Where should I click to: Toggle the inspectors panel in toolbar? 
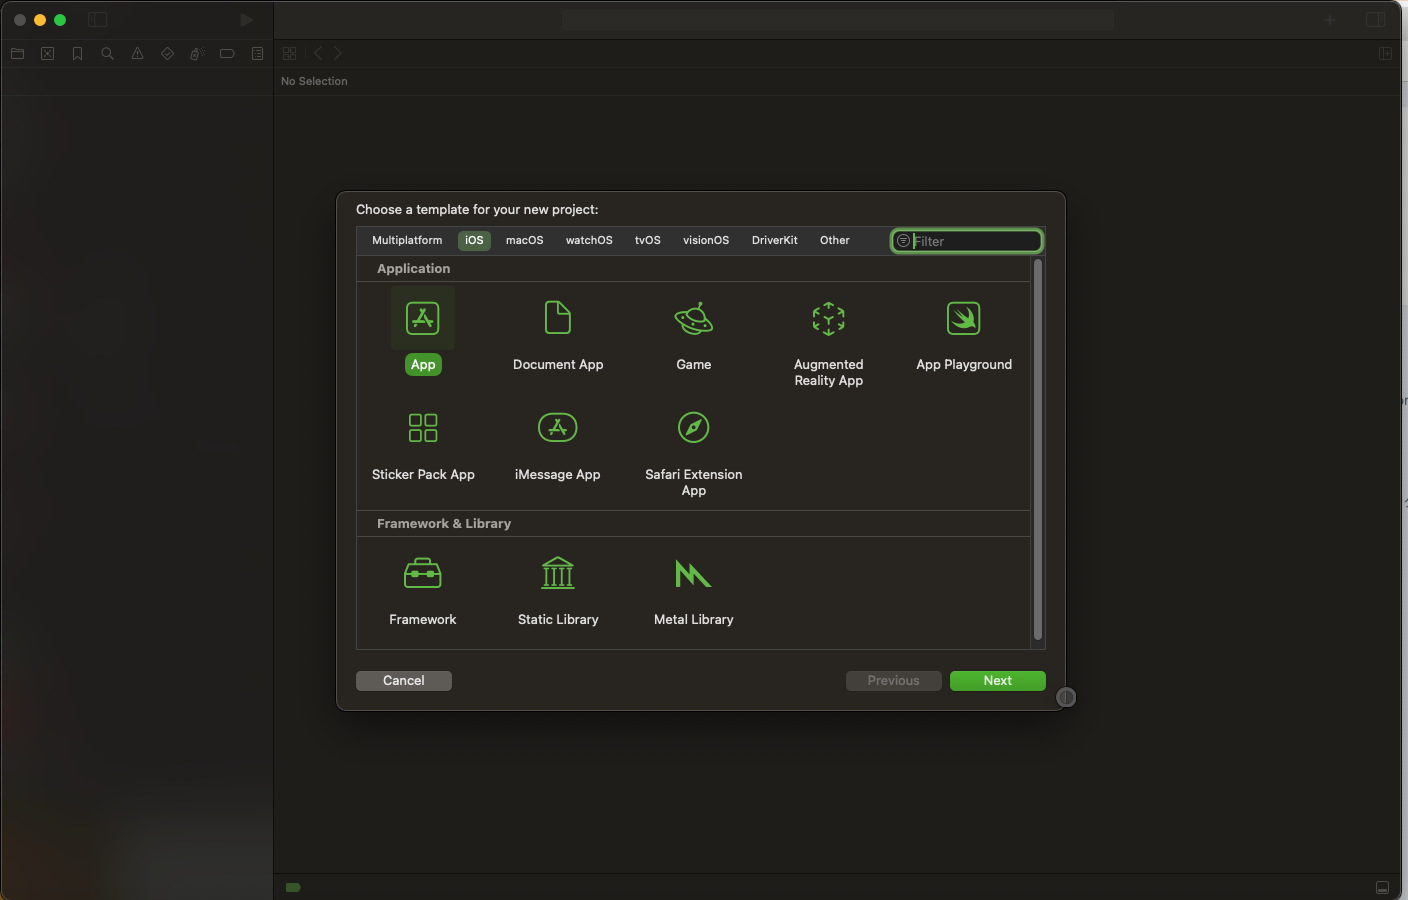point(1376,20)
